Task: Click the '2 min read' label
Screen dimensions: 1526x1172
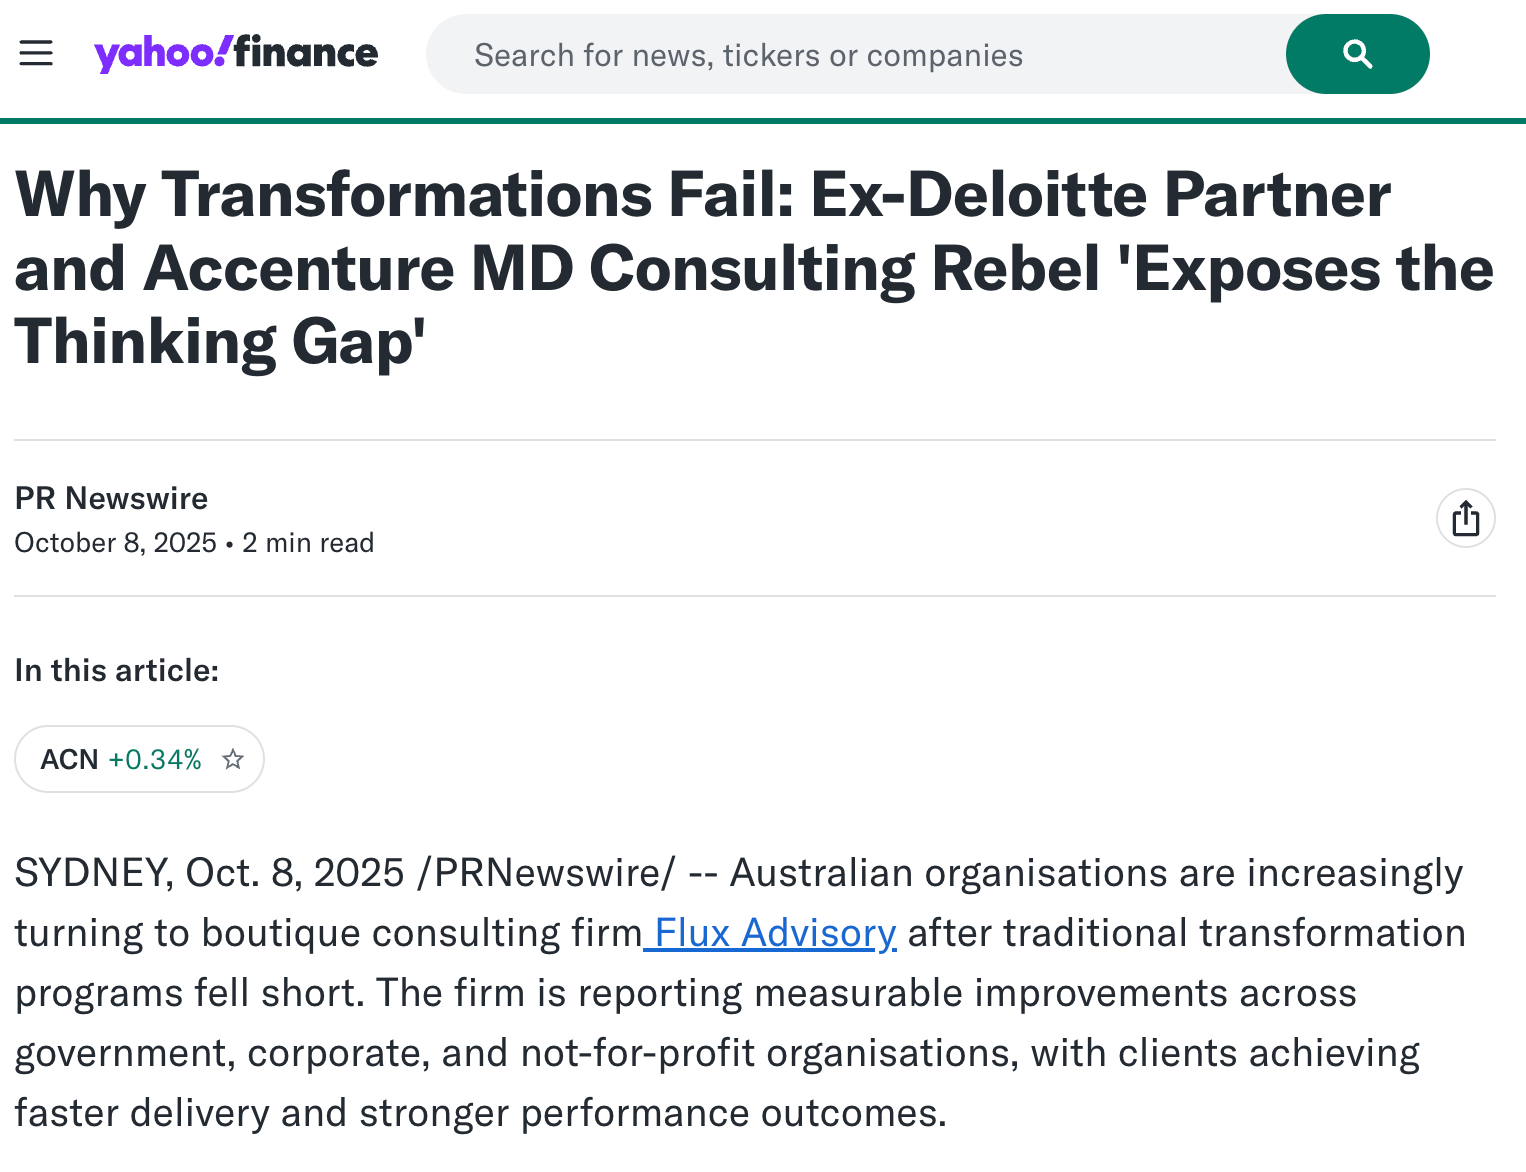Action: pyautogui.click(x=308, y=543)
